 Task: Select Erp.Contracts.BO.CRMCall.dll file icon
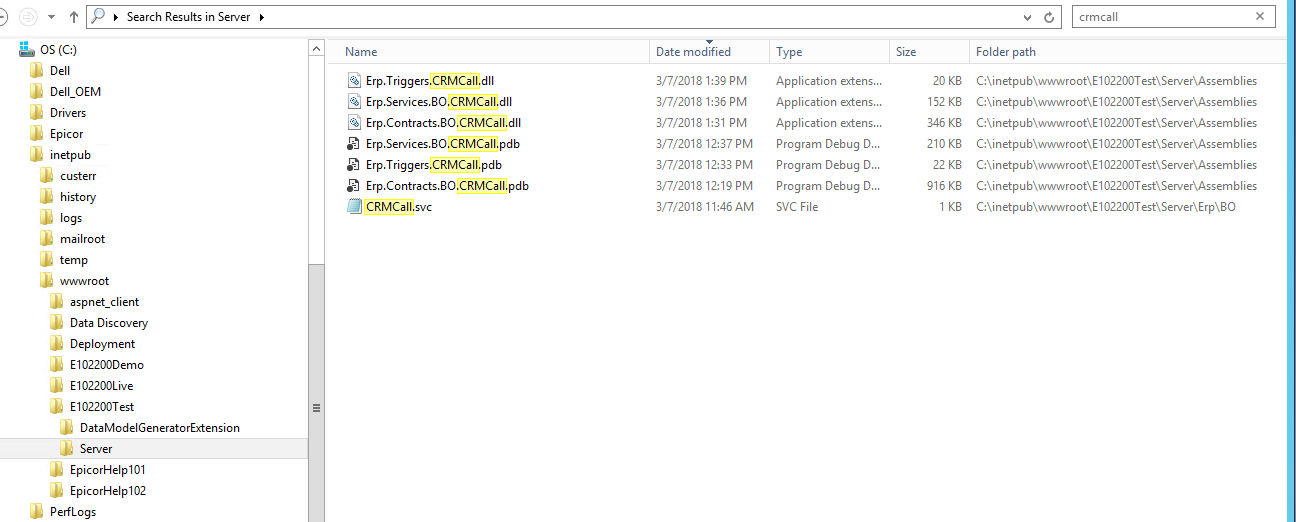click(354, 122)
